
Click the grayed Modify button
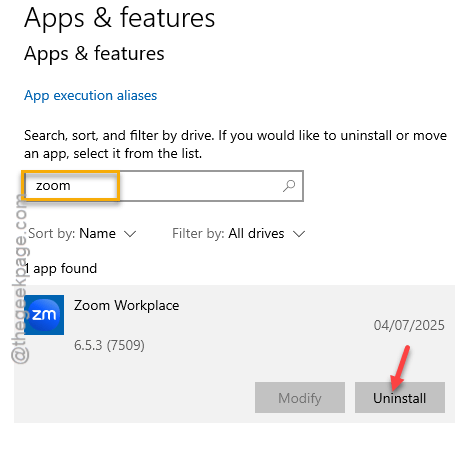pyautogui.click(x=300, y=397)
